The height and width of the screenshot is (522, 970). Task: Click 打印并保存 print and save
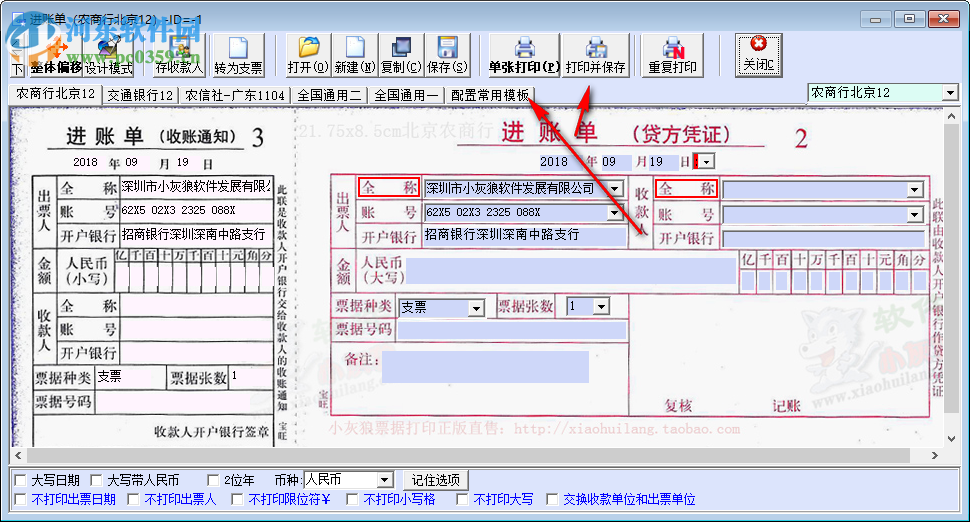click(596, 56)
